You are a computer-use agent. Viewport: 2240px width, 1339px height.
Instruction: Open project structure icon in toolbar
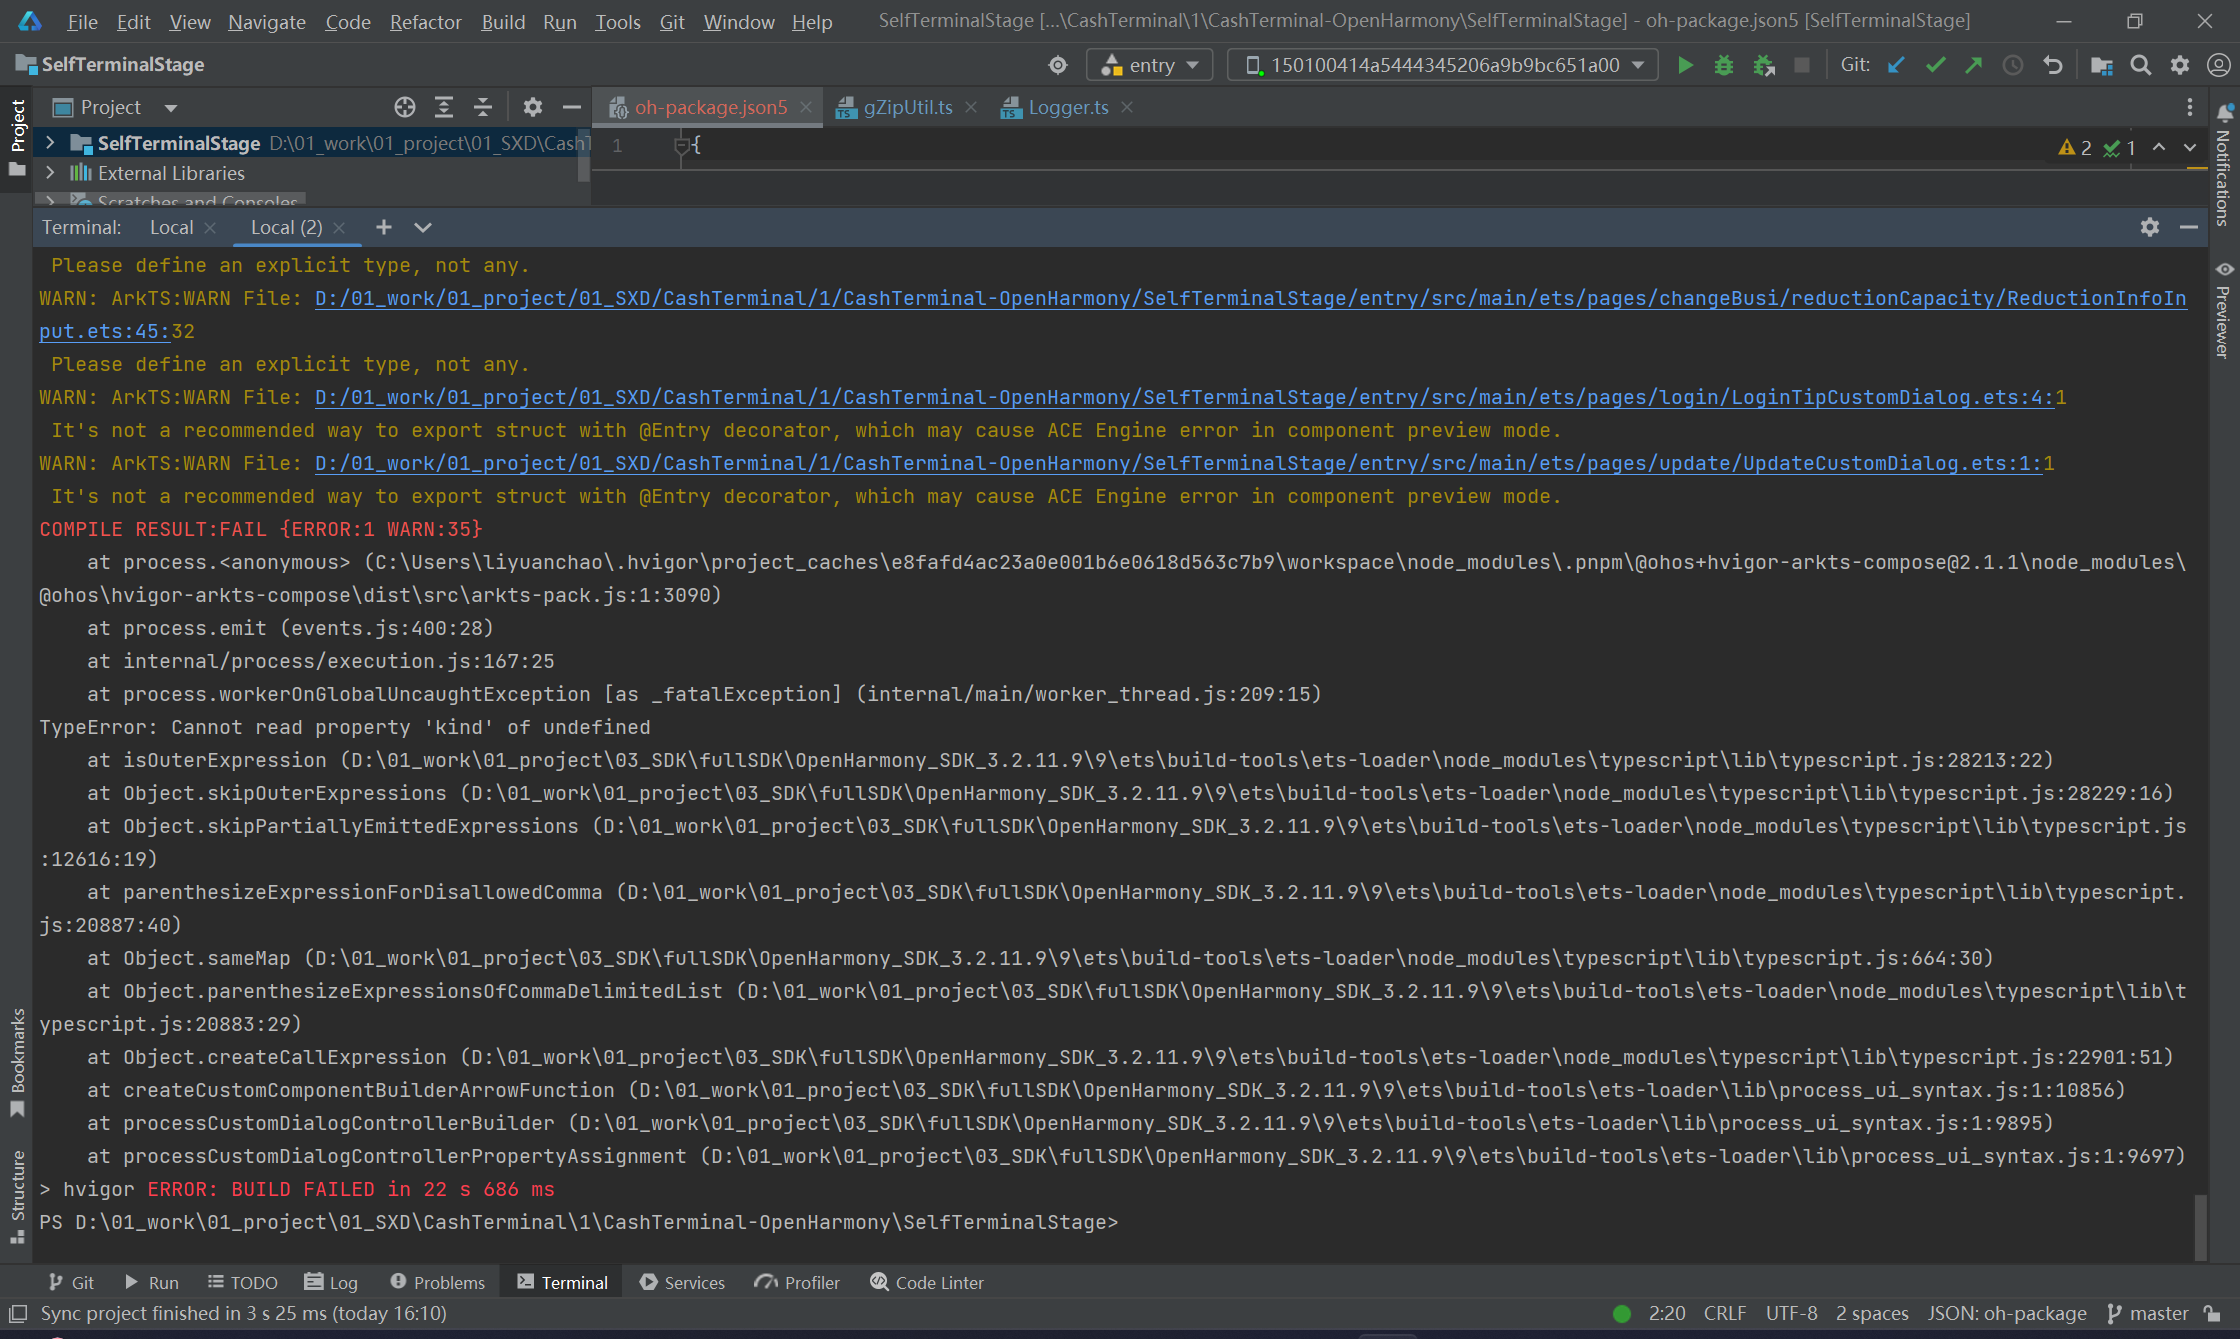[x=2101, y=65]
